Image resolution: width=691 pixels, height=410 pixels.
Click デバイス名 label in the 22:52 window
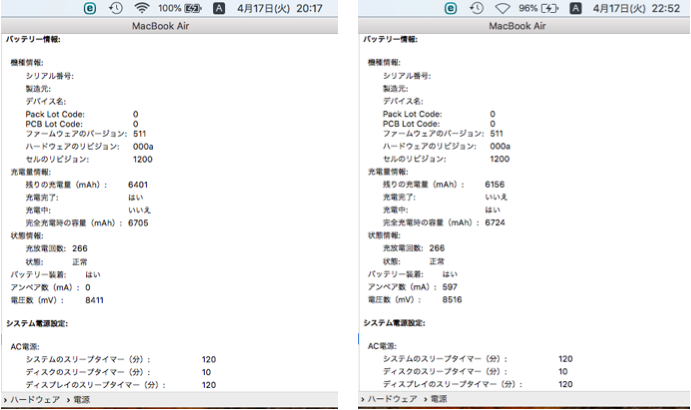tap(403, 101)
